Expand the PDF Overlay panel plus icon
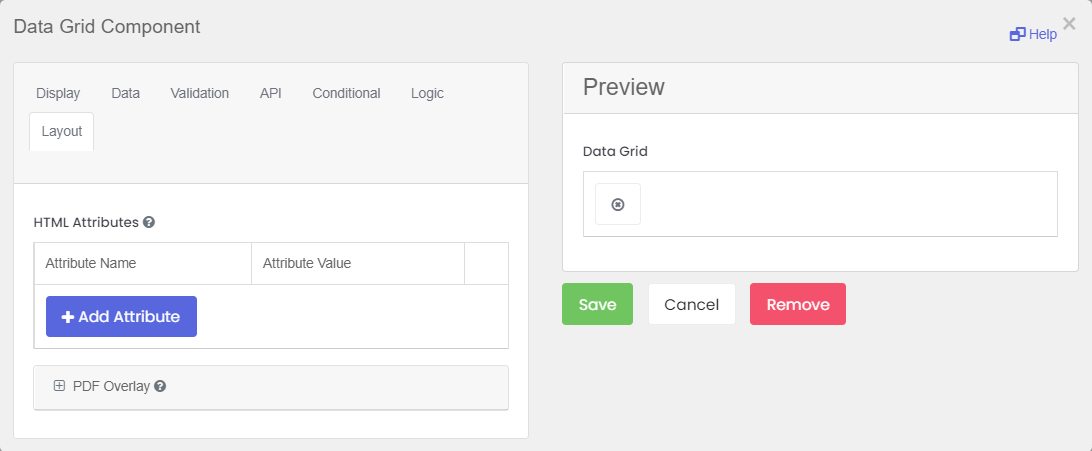The width and height of the screenshot is (1092, 451). click(59, 386)
